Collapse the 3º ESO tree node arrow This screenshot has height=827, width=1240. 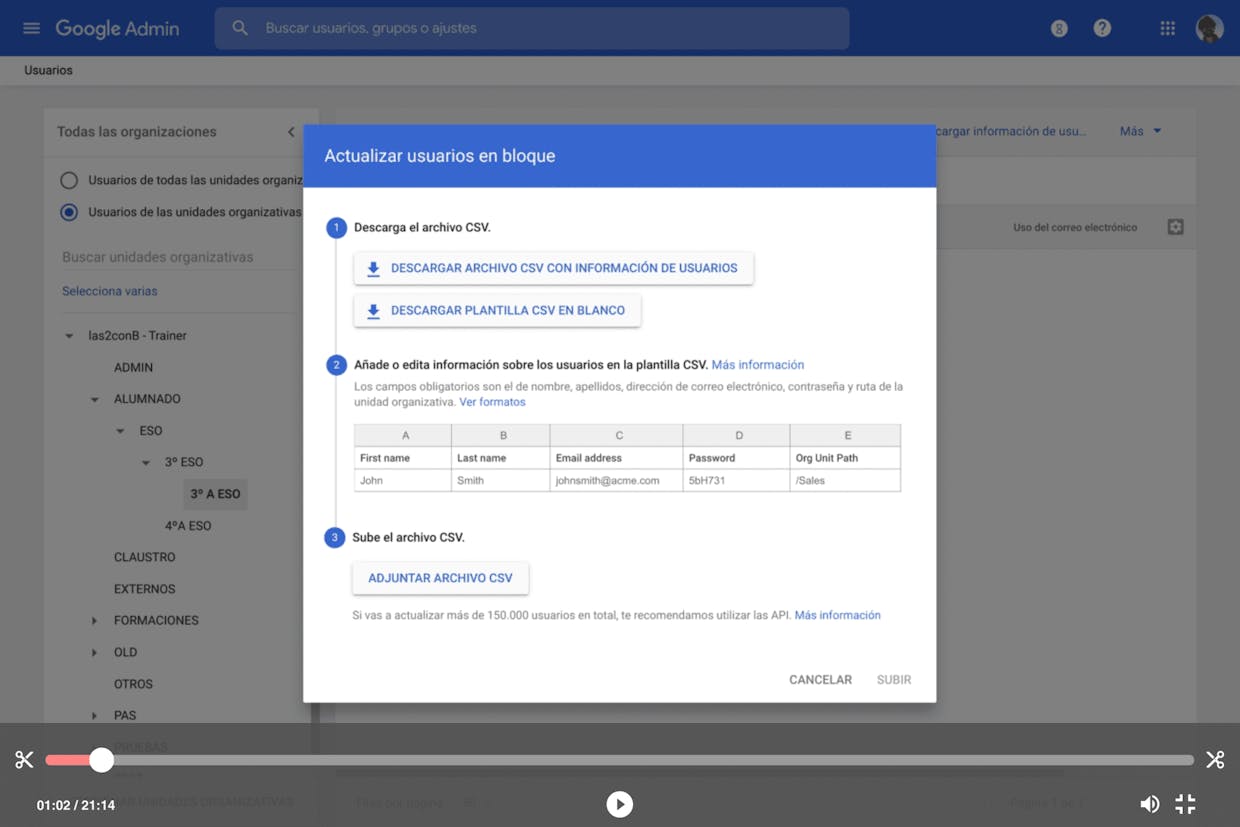(x=146, y=462)
